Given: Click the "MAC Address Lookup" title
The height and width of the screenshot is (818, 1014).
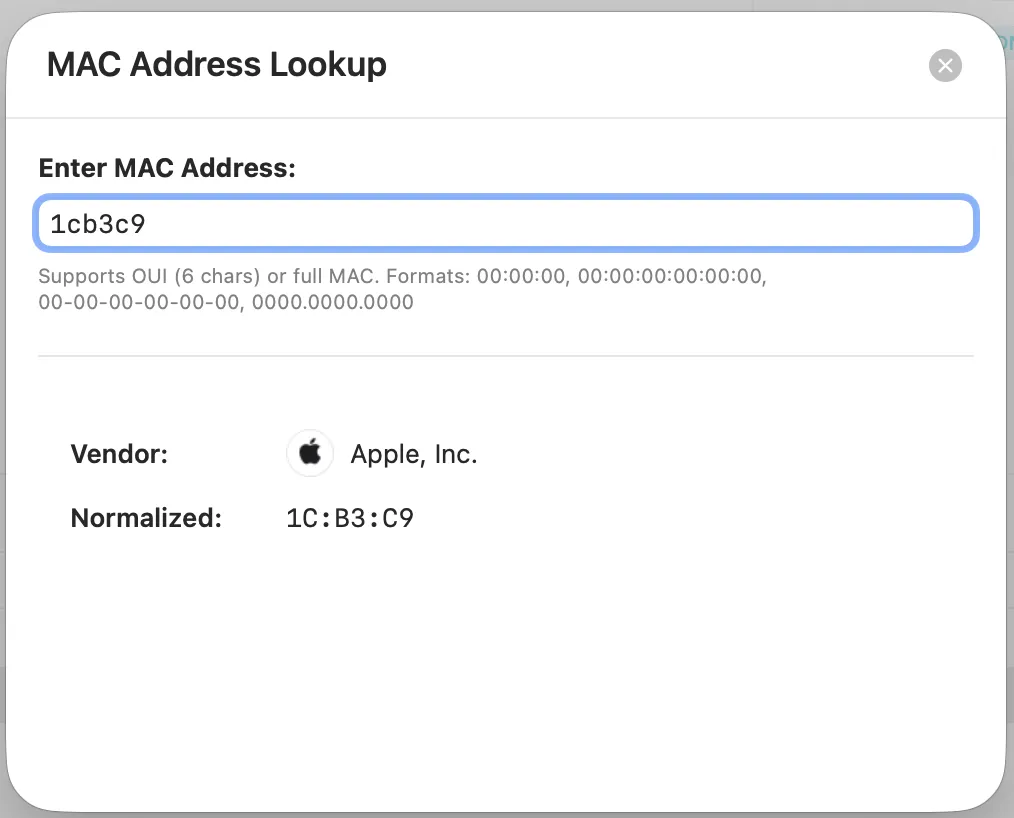Looking at the screenshot, I should tap(217, 65).
